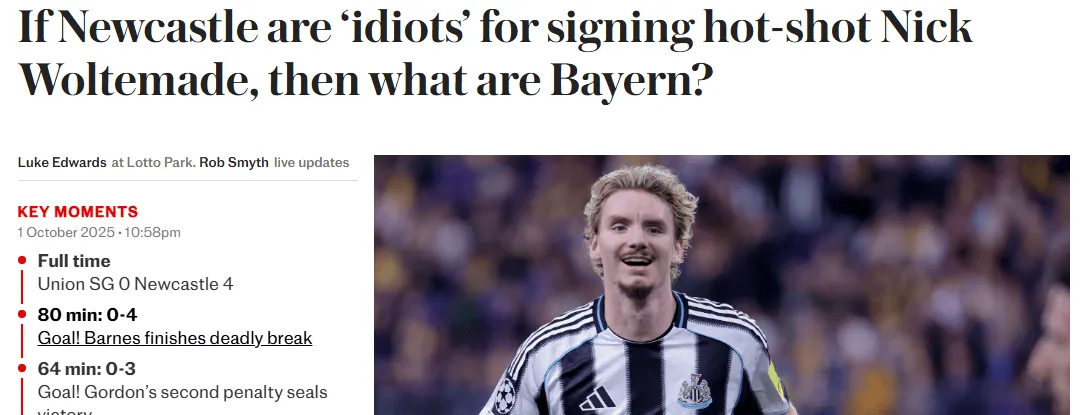
Task: Click the KEY MOMENTS section heading
Action: (x=78, y=212)
